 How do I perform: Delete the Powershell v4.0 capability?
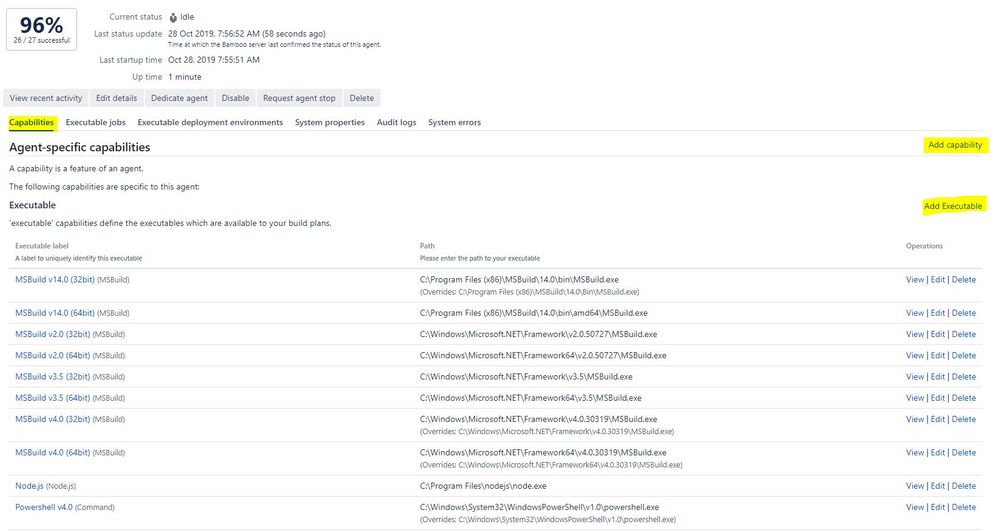click(964, 507)
